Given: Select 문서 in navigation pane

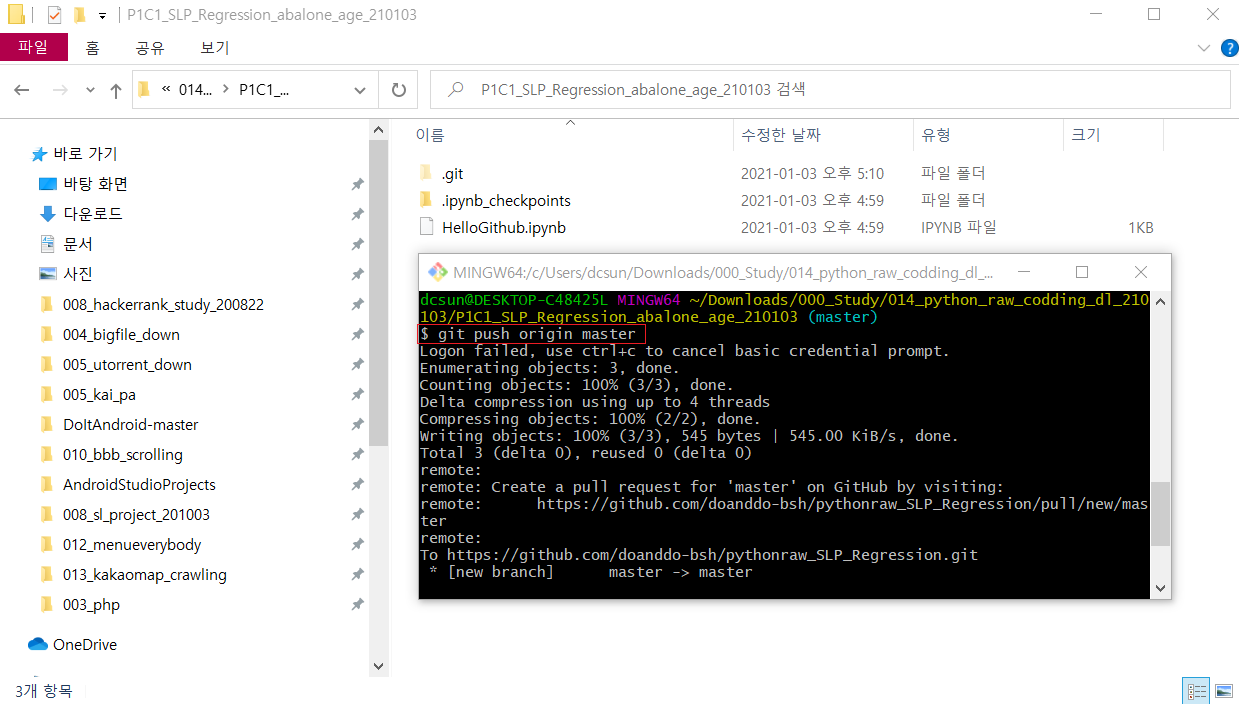Looking at the screenshot, I should tap(78, 244).
